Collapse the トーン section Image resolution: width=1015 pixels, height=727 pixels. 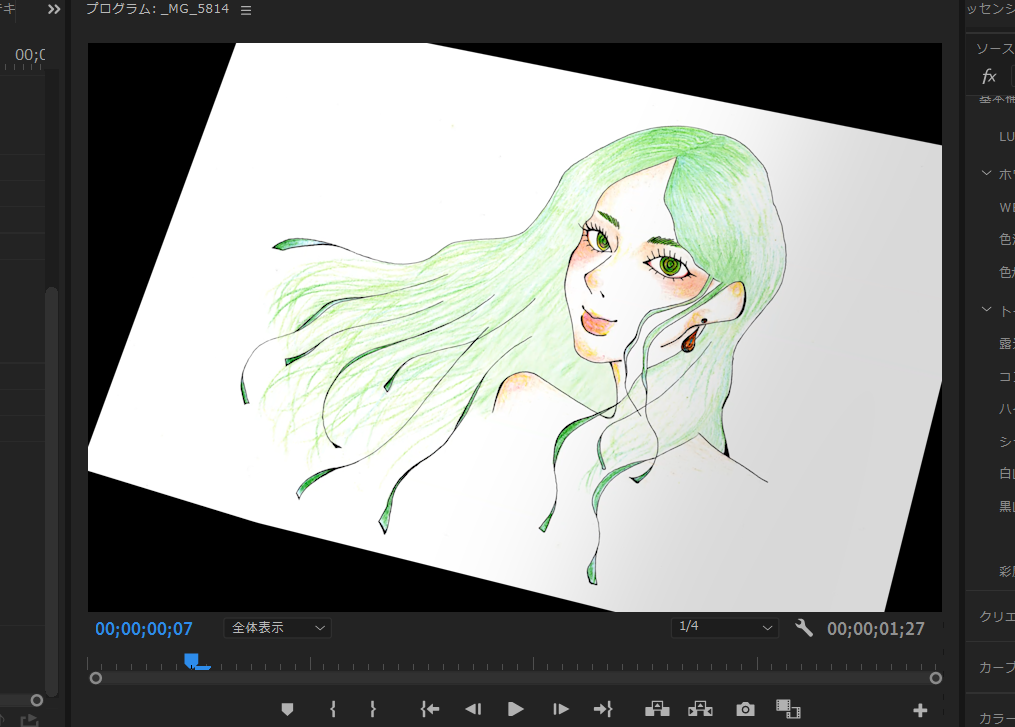pyautogui.click(x=985, y=309)
